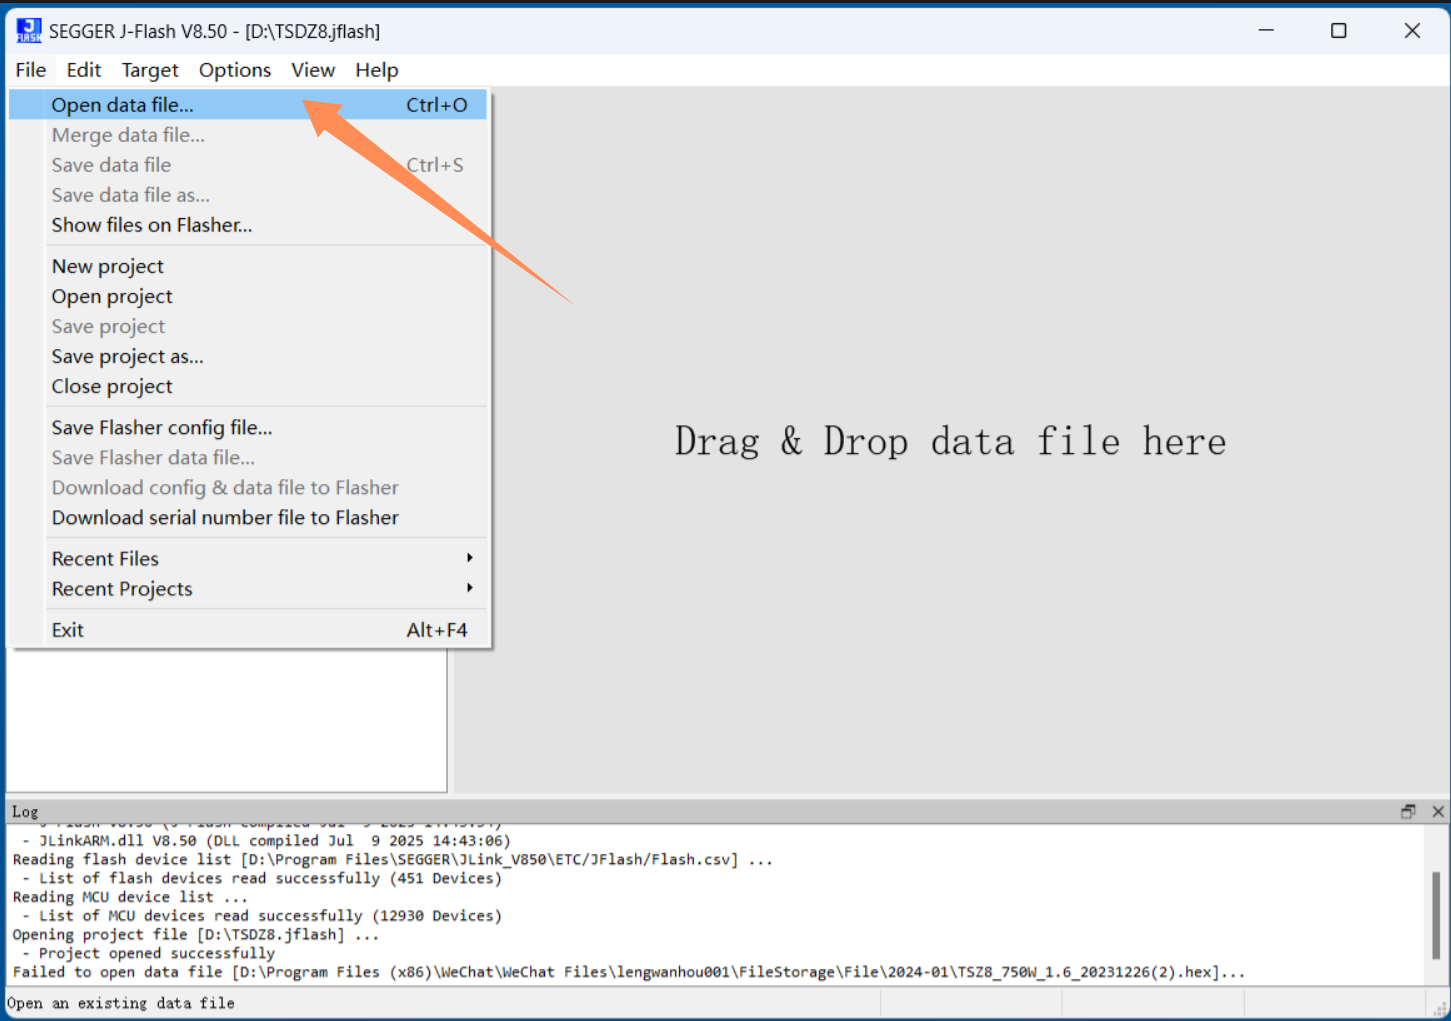Click 'Reading flash device list' log line

(392, 859)
